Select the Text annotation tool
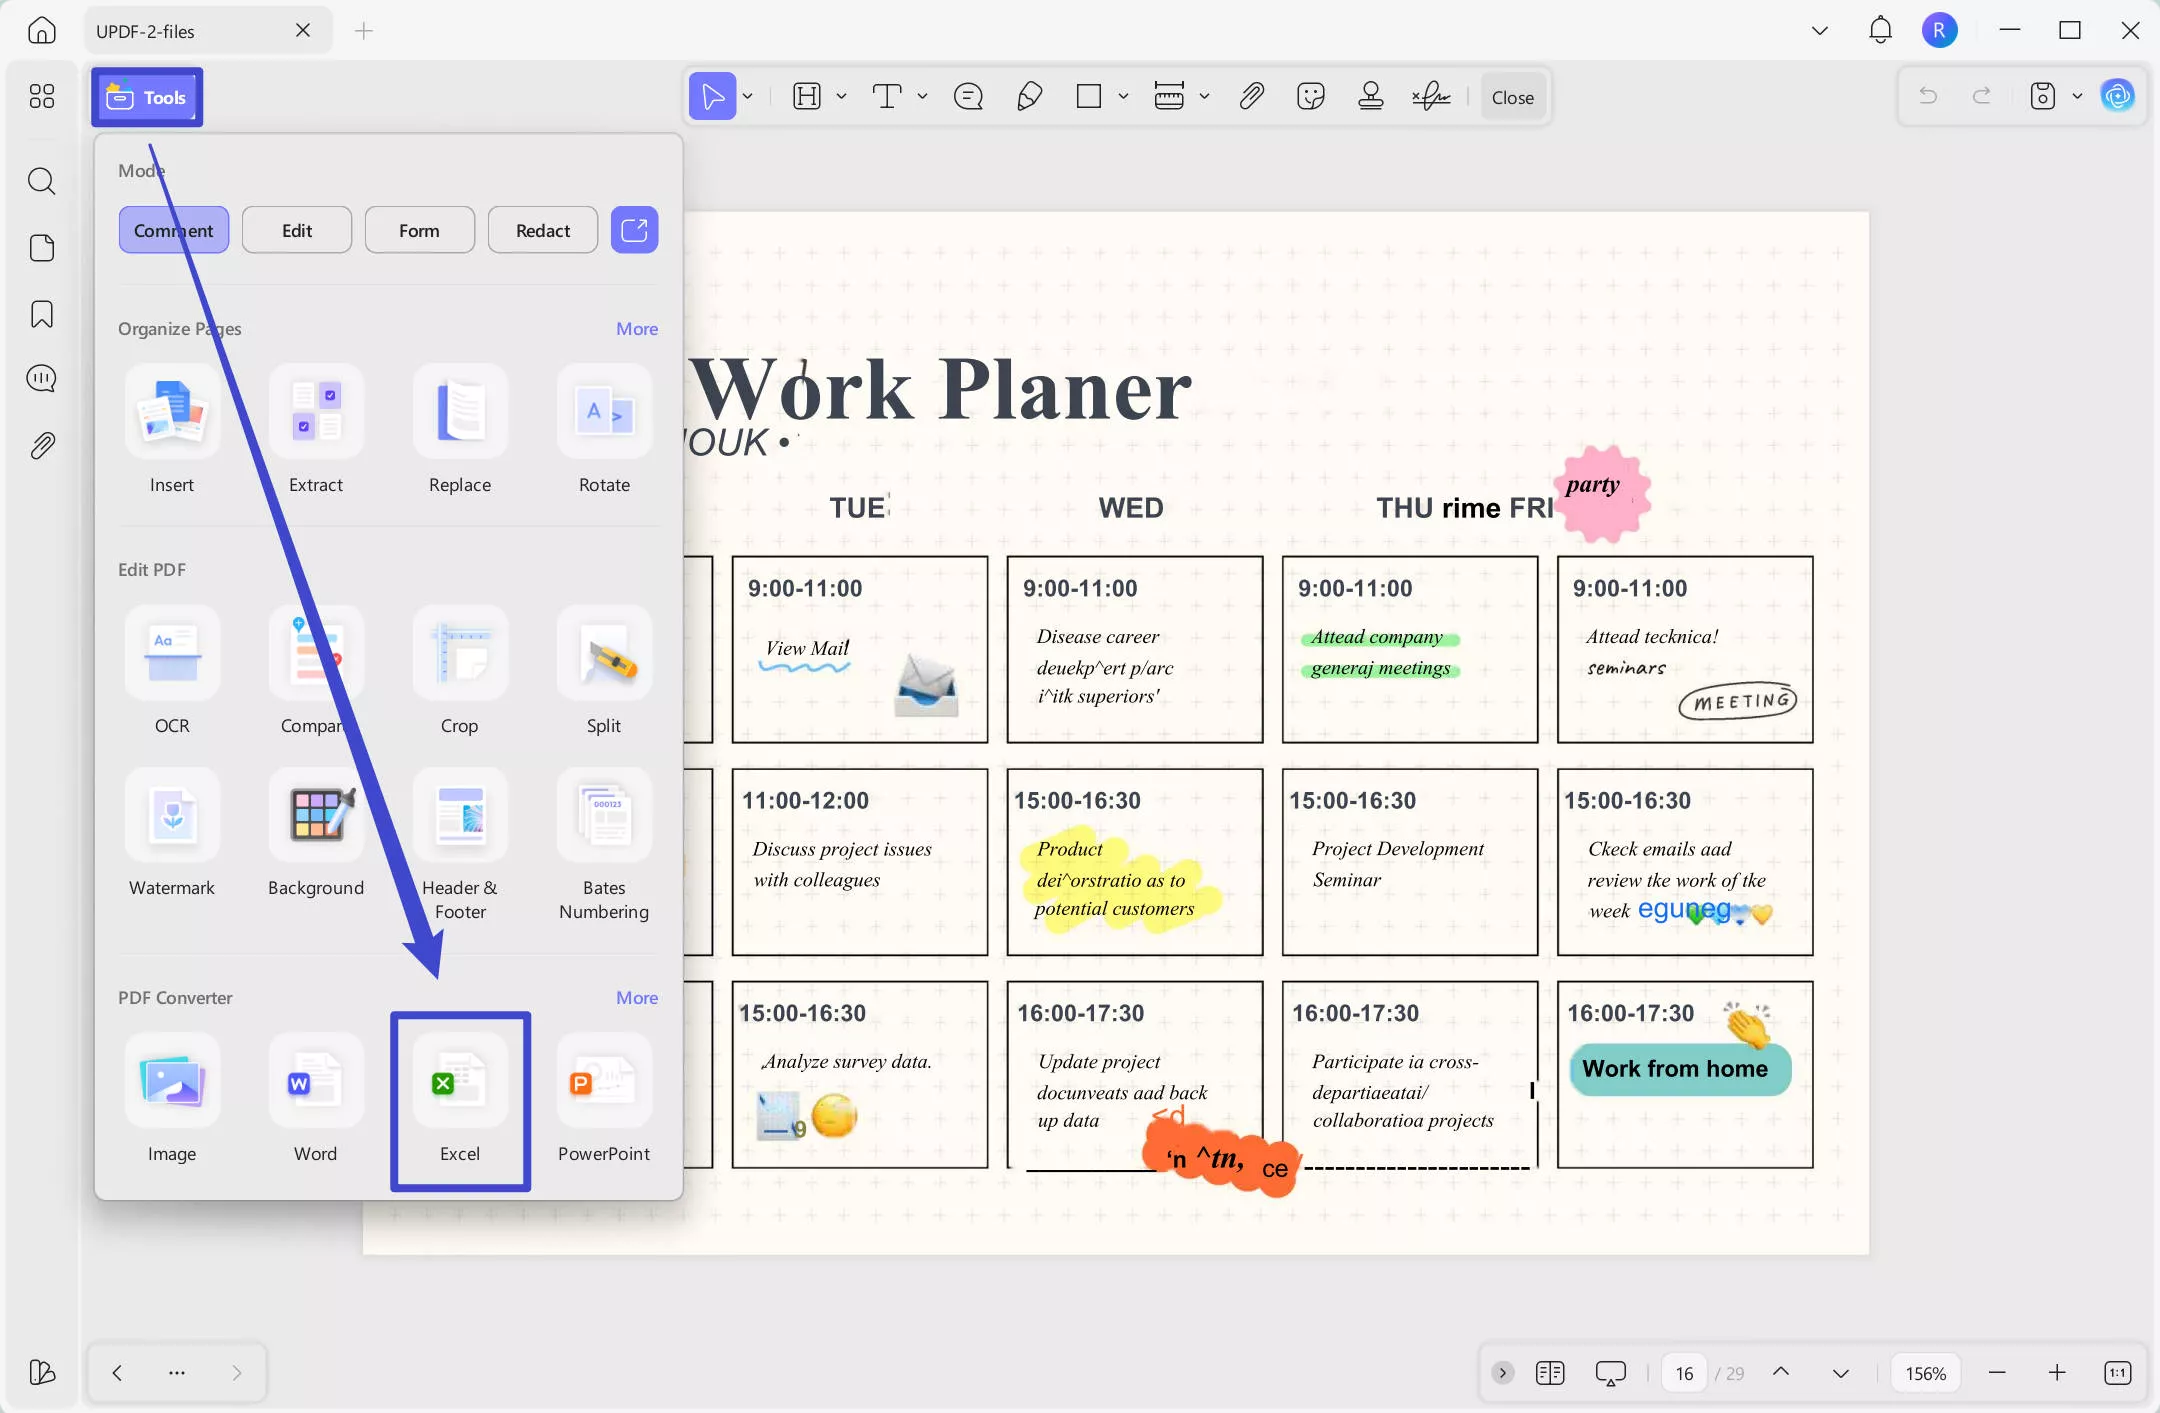This screenshot has height=1413, width=2160. [x=887, y=96]
